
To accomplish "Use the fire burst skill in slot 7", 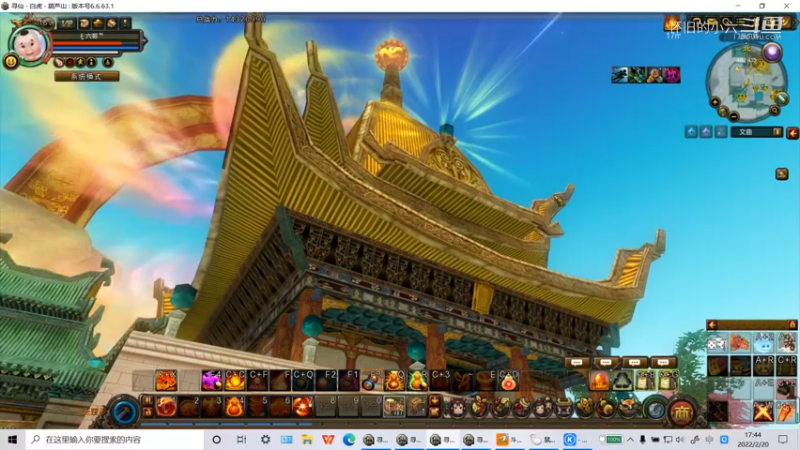I will click(303, 407).
